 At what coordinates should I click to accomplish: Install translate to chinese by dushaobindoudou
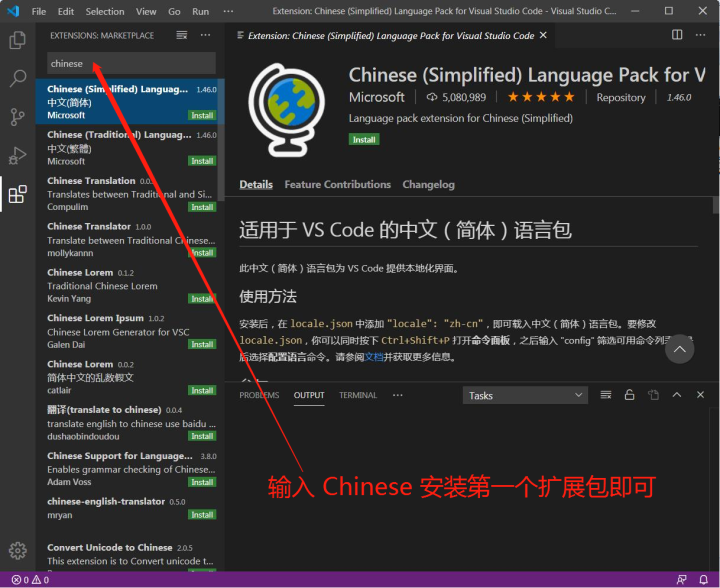click(x=202, y=436)
